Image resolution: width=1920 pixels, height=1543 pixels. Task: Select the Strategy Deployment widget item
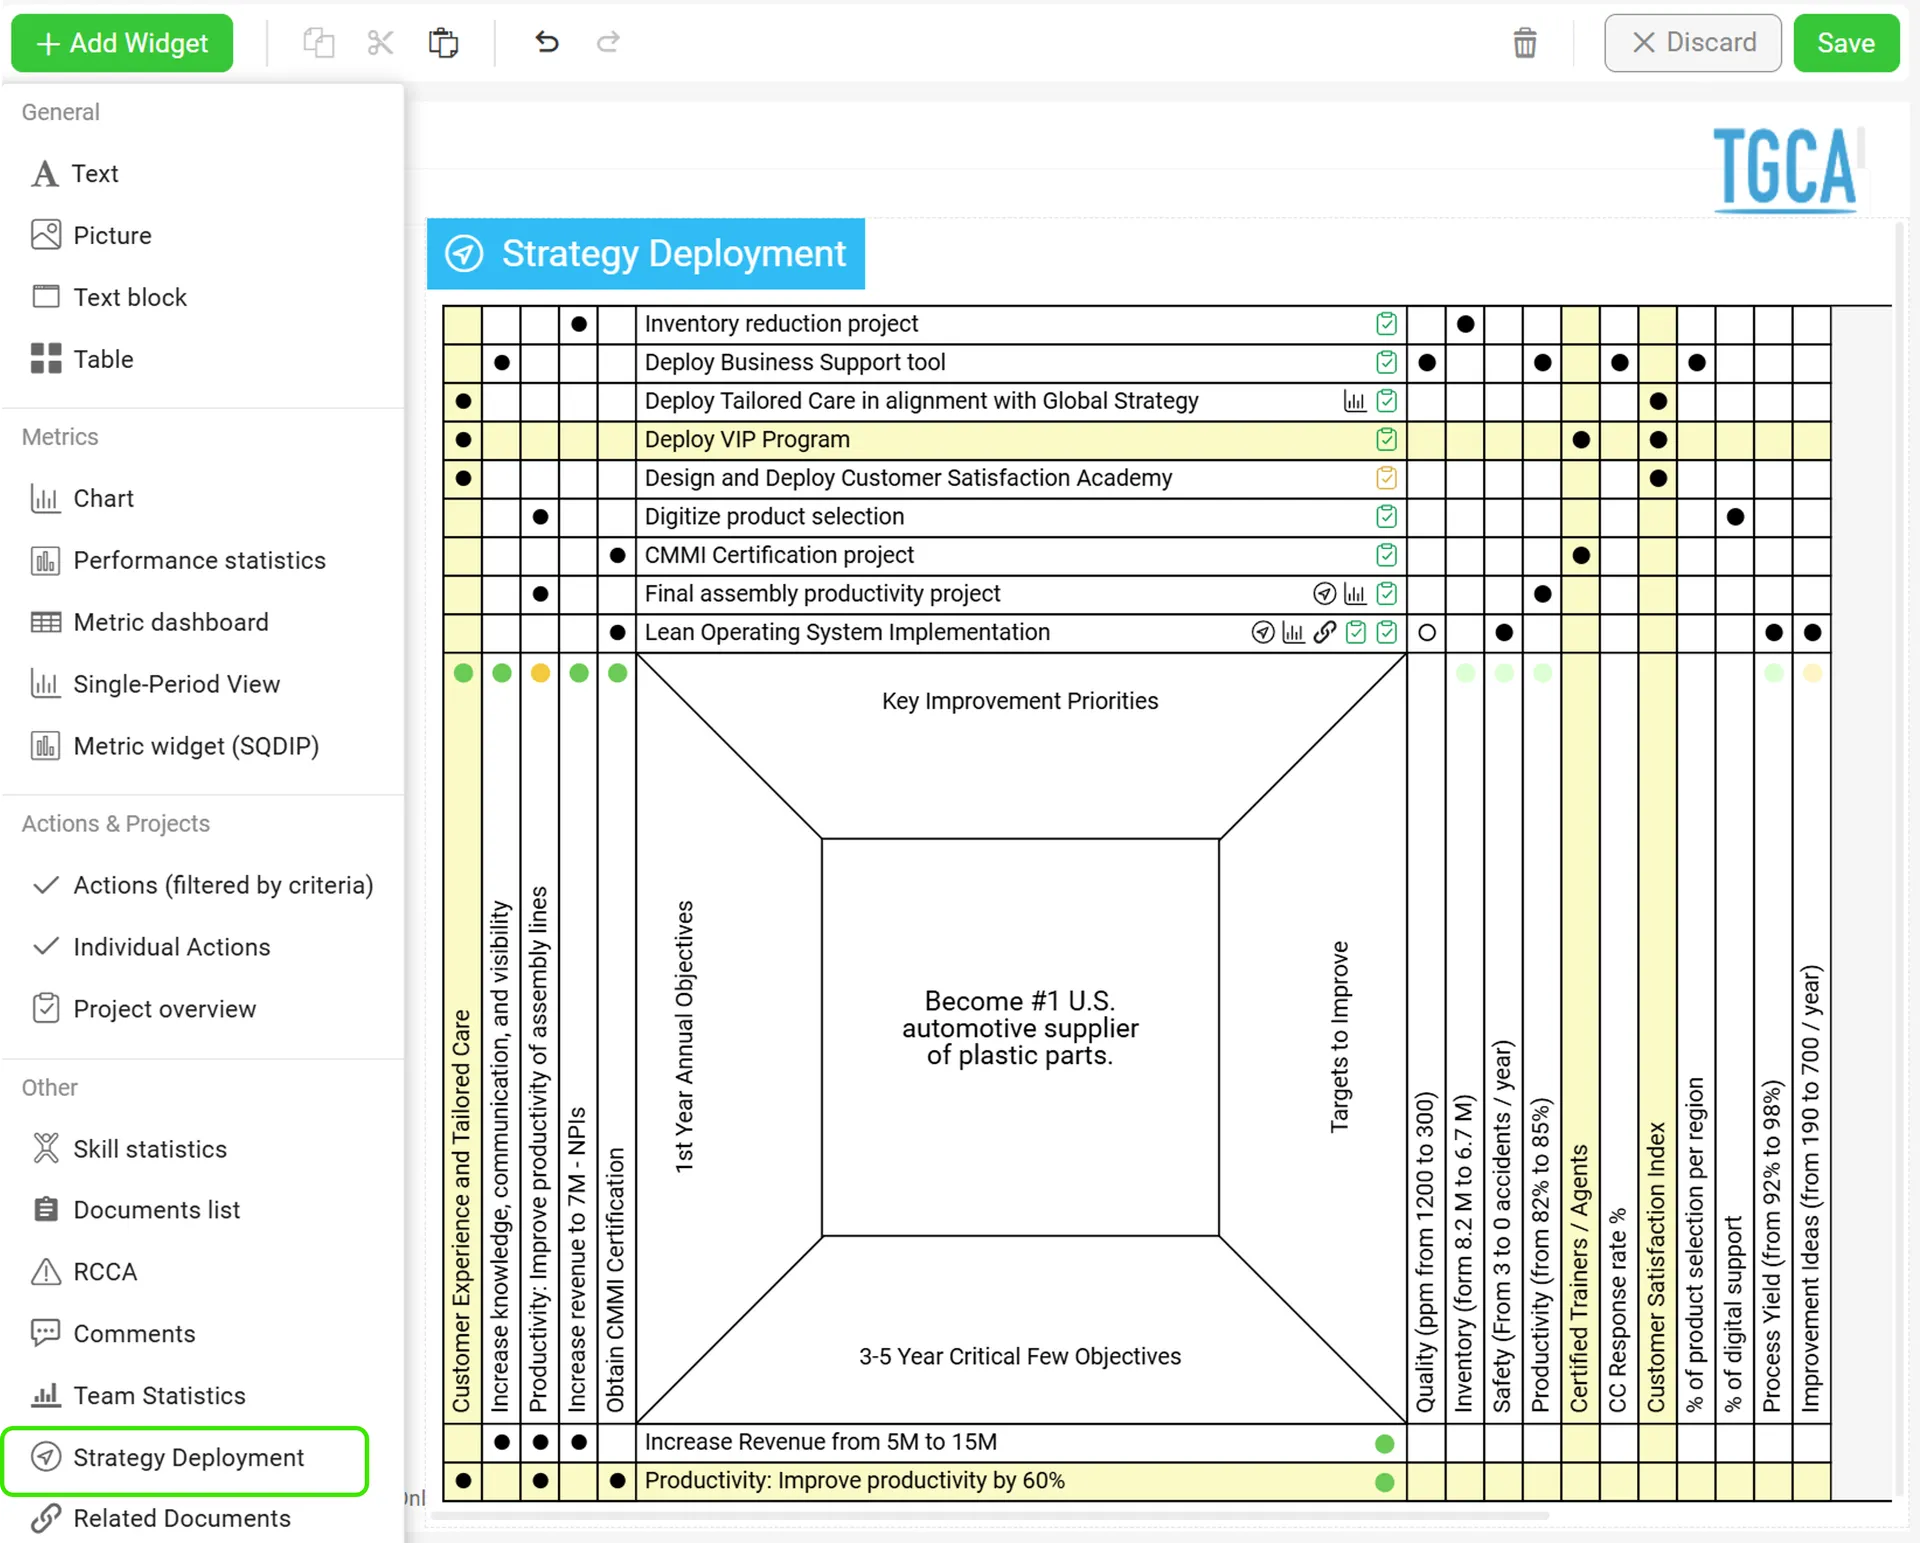[186, 1458]
